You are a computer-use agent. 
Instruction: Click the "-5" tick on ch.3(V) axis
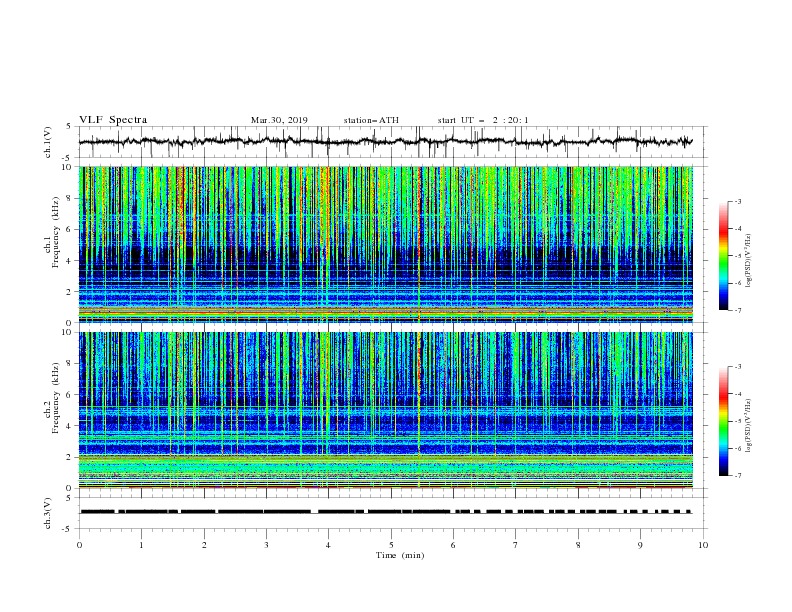click(x=68, y=529)
